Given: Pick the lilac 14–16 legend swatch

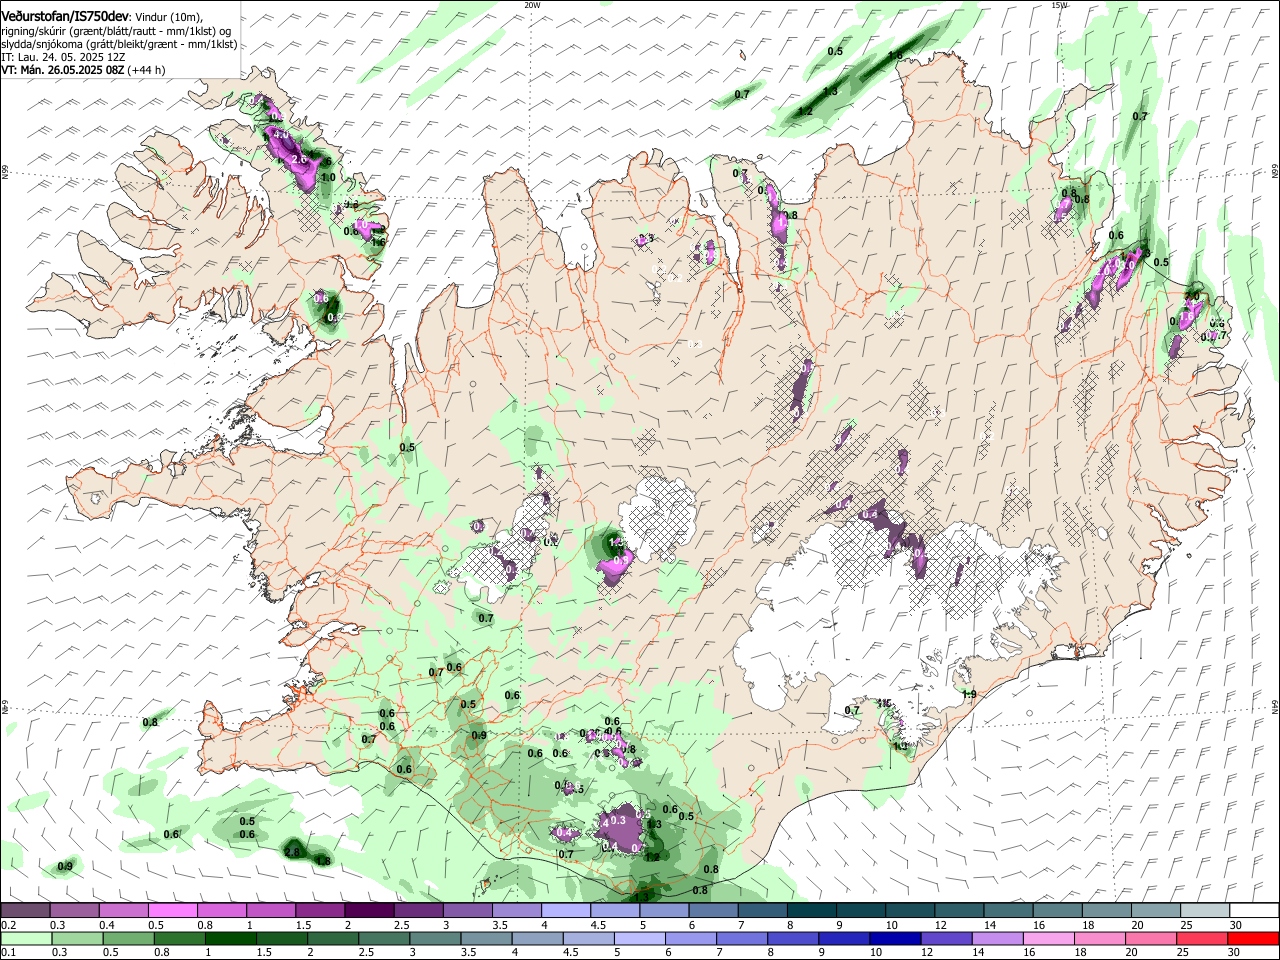Looking at the screenshot, I should point(998,938).
